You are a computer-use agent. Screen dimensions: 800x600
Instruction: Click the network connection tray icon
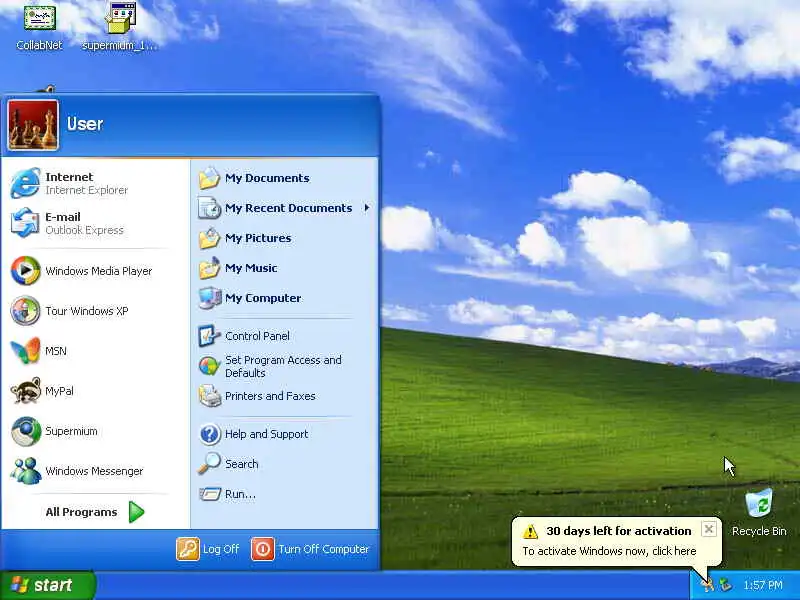[x=726, y=585]
